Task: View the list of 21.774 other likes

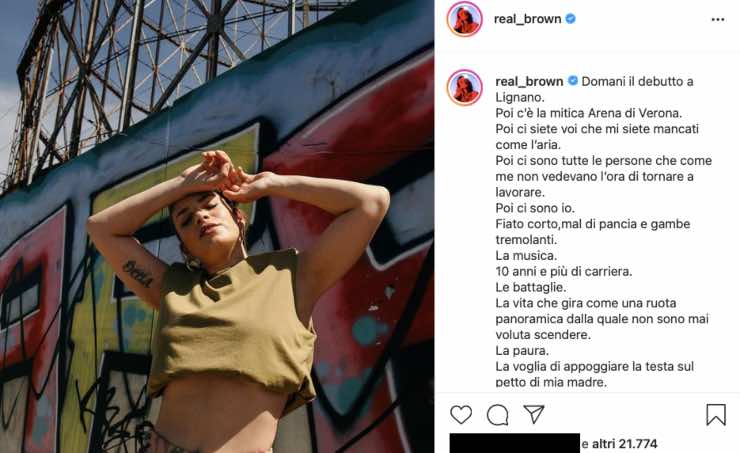Action: coord(620,444)
